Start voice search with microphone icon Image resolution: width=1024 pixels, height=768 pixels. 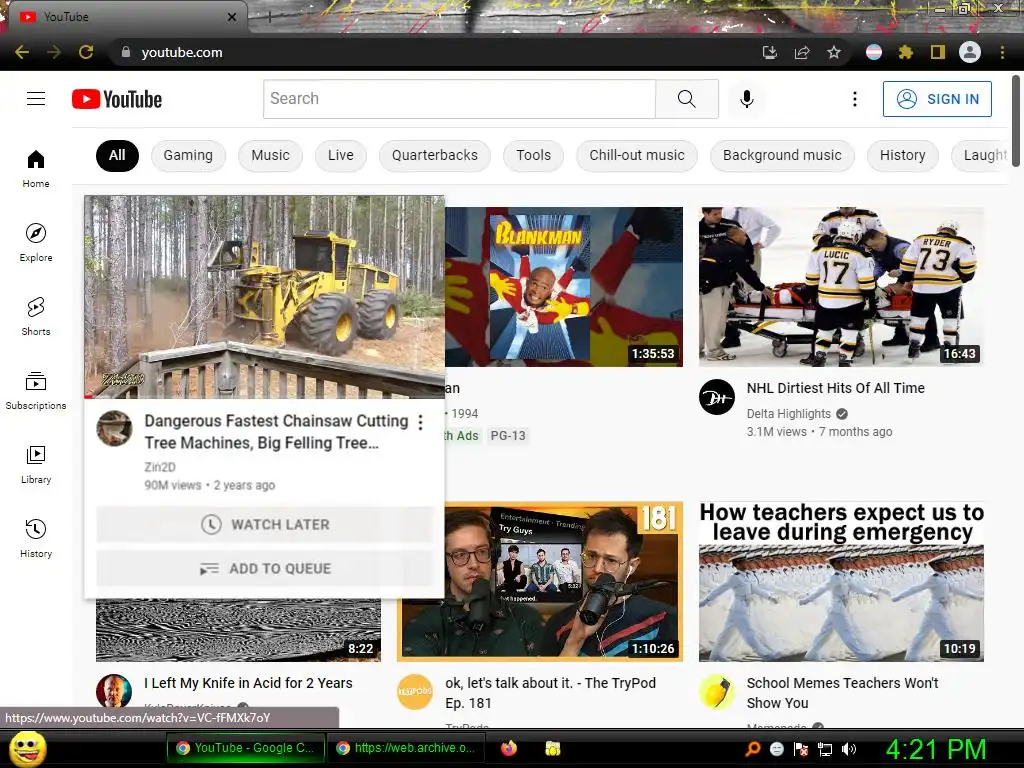point(746,99)
